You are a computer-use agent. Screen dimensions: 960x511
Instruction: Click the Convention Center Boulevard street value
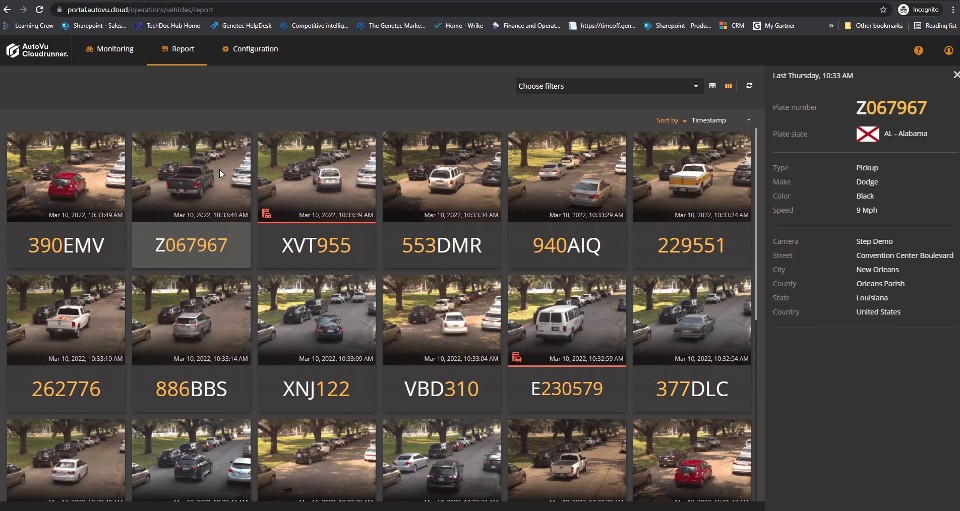tap(904, 255)
